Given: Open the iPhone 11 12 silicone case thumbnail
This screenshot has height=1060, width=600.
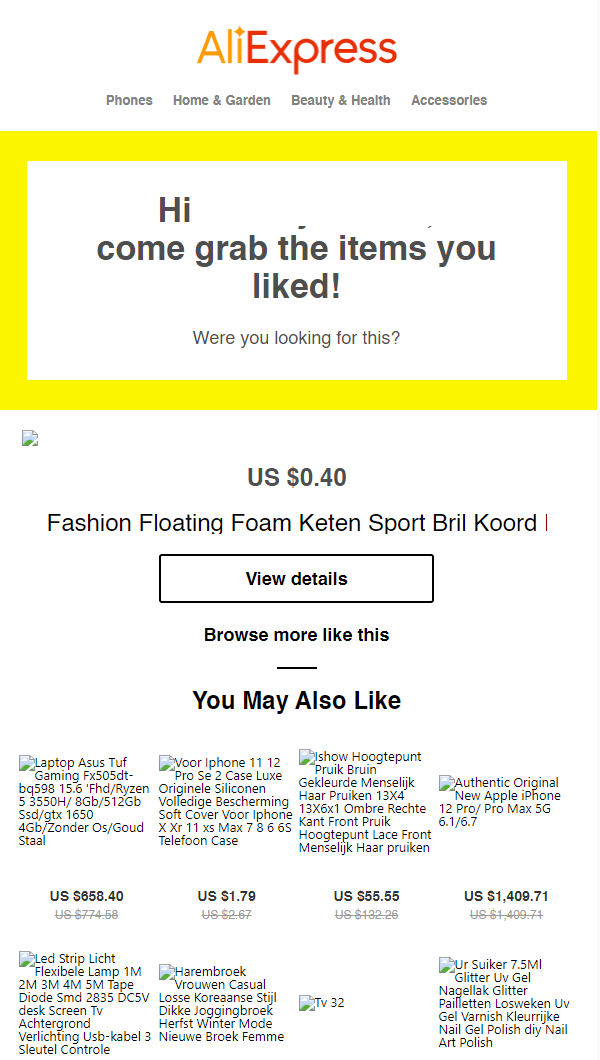Looking at the screenshot, I should (225, 801).
